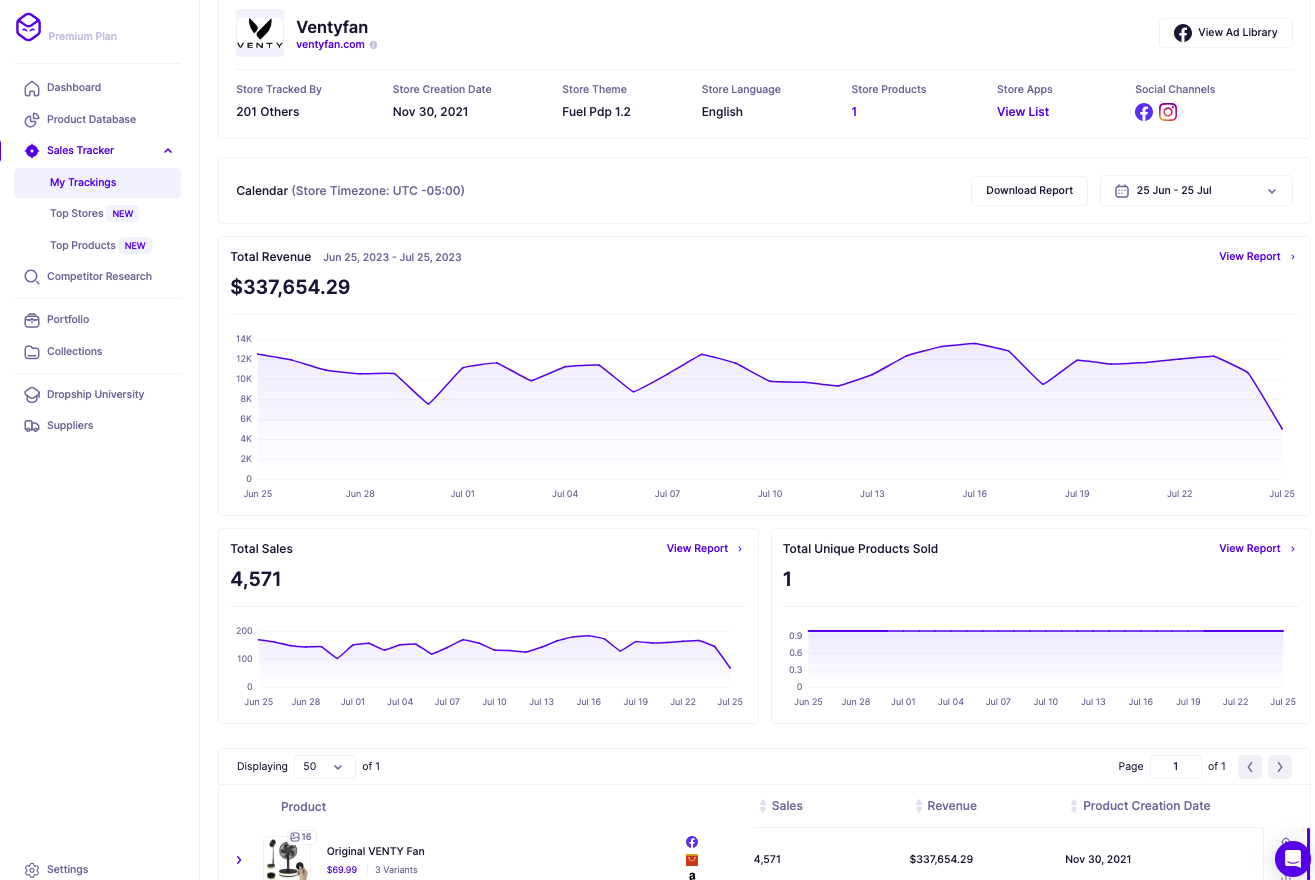Select the Portfolio briefcase icon
This screenshot has height=880, width=1315.
tap(31, 319)
